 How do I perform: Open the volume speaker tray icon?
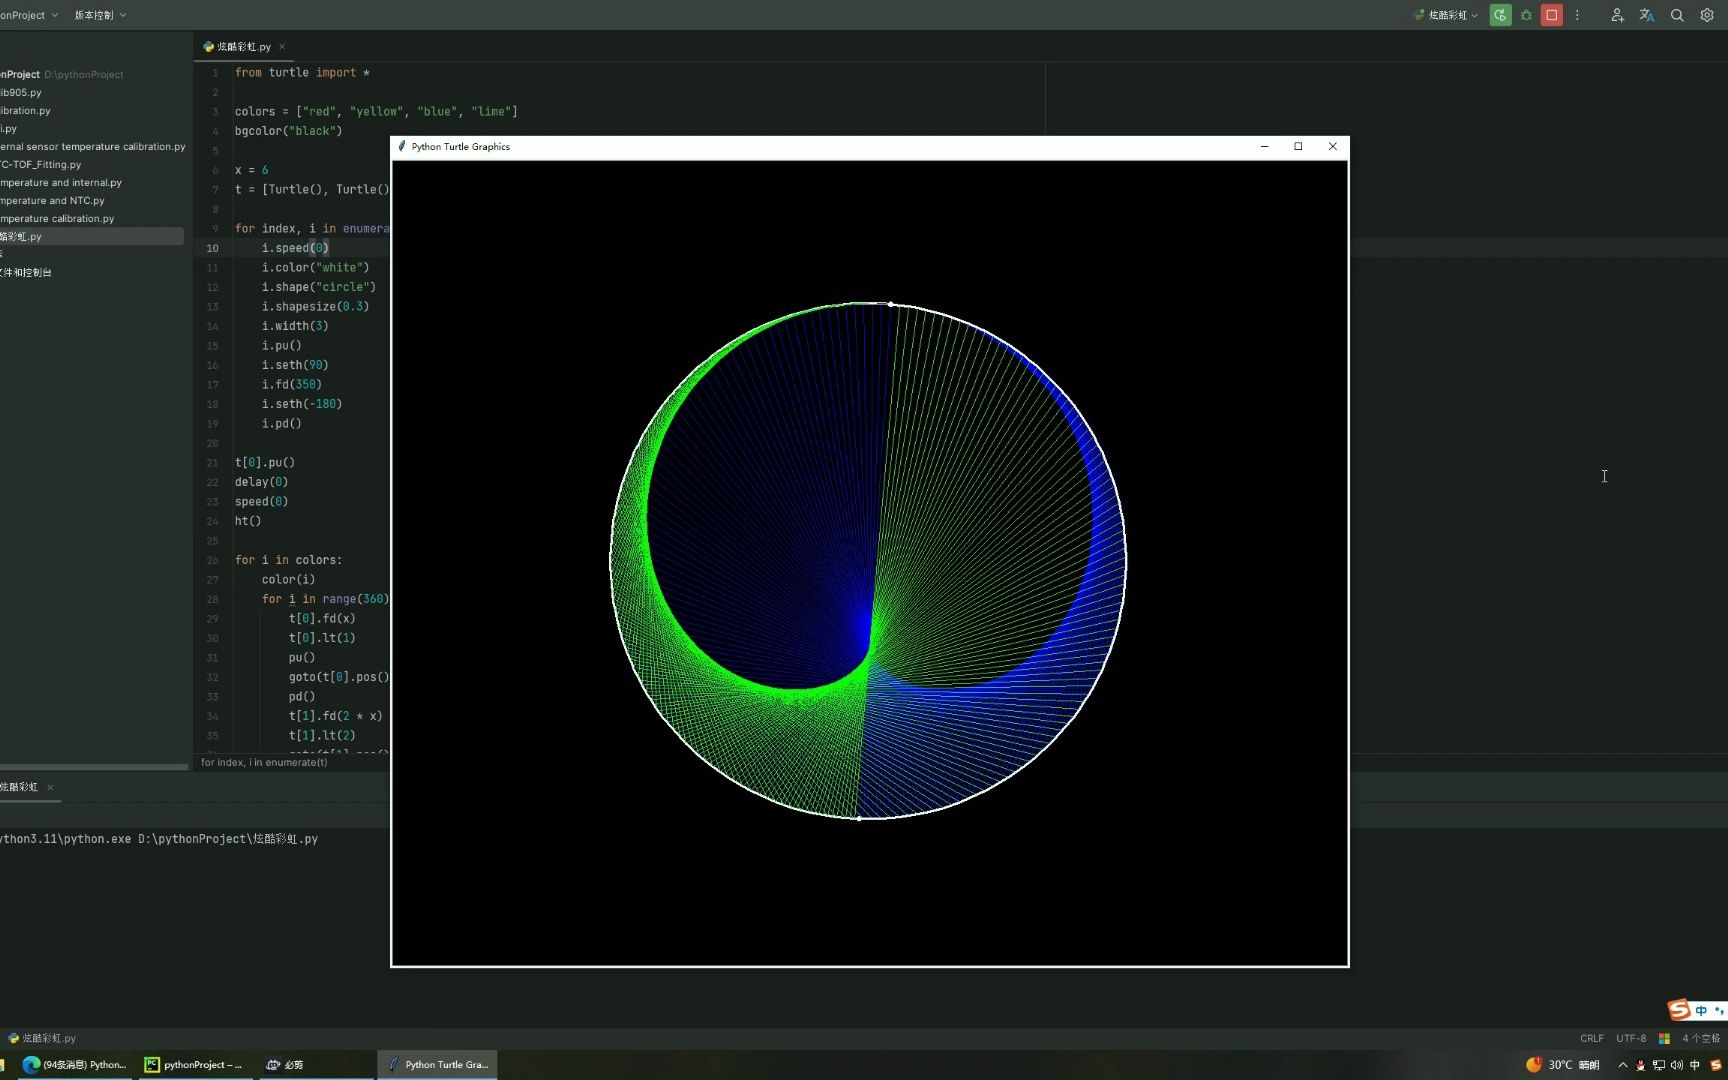tap(1677, 1065)
